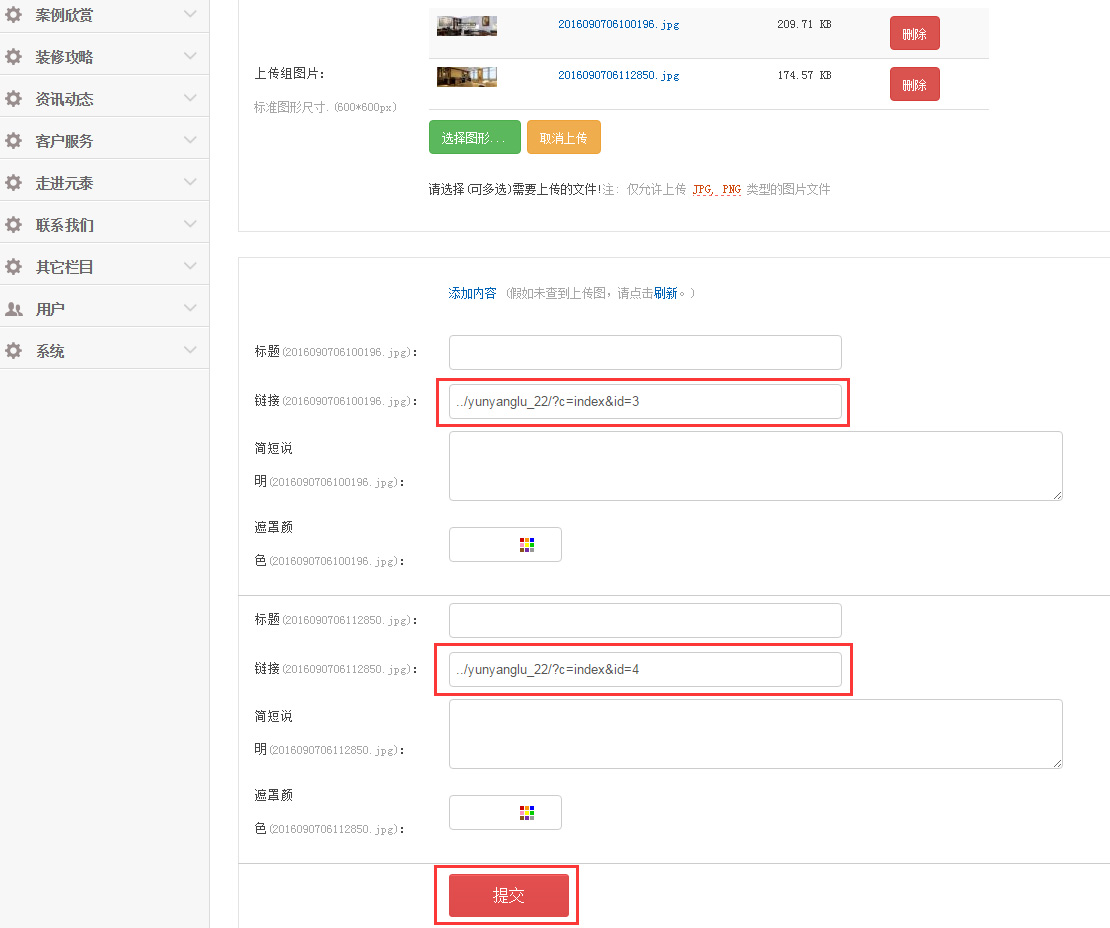Screen dimensions: 1110x928
Task: Expand the 其它栏目 menu chevron
Action: 190,266
